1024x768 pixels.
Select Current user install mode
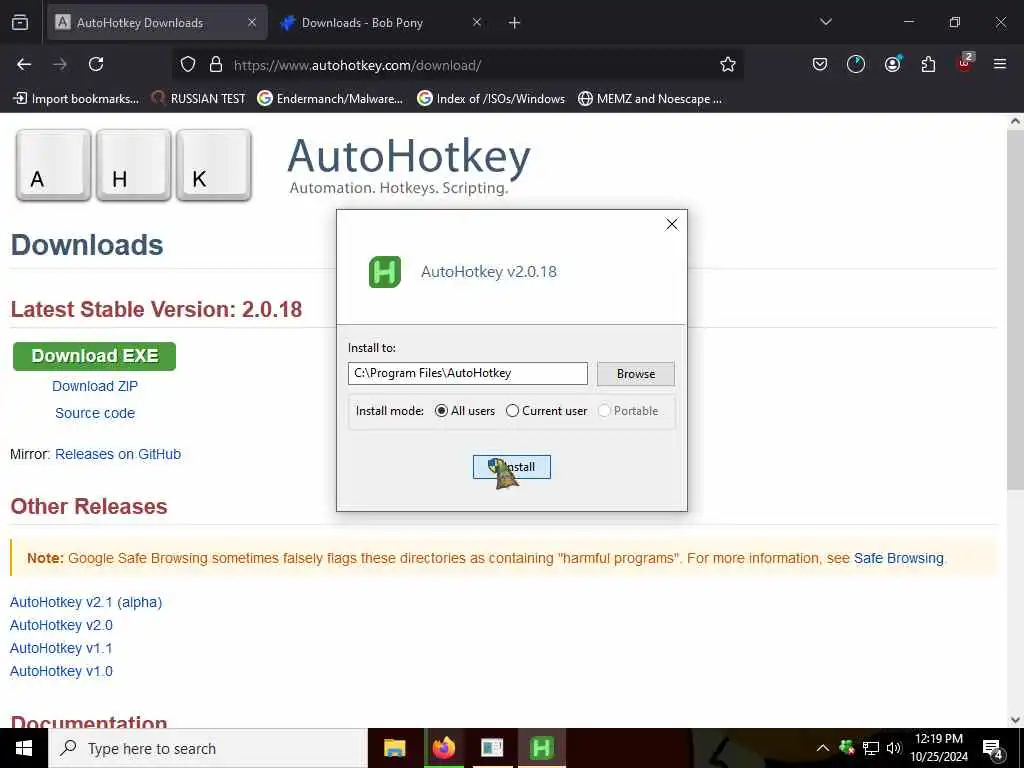pos(546,411)
